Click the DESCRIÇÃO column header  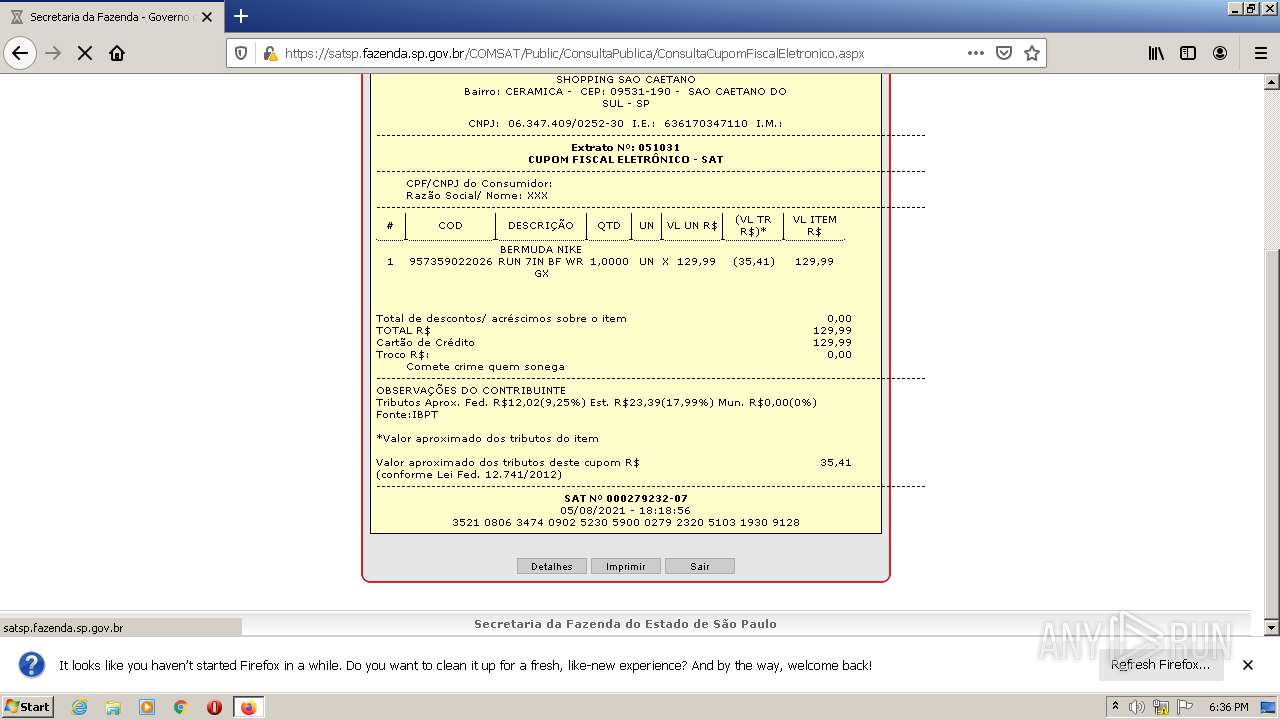(x=541, y=225)
